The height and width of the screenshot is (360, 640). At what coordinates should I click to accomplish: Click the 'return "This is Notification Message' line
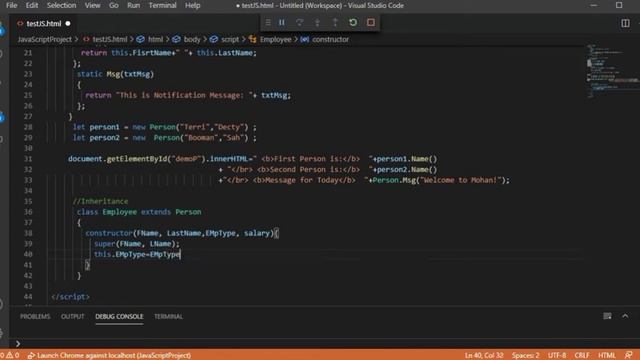188,95
